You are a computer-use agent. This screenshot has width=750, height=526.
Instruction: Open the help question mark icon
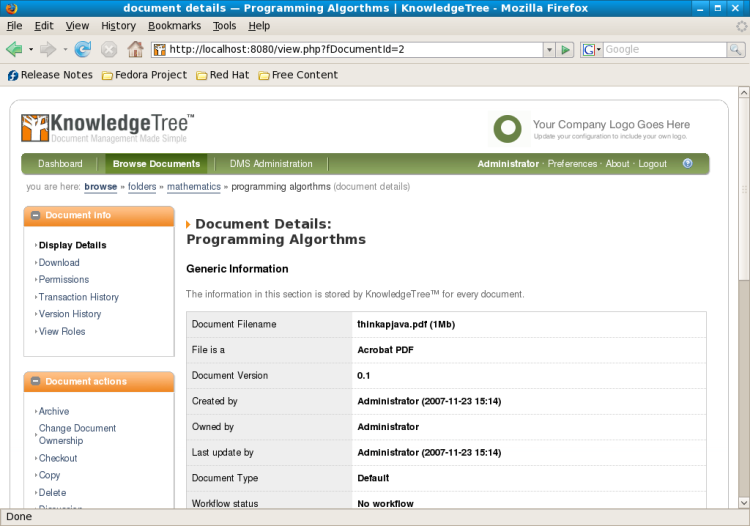coord(687,164)
